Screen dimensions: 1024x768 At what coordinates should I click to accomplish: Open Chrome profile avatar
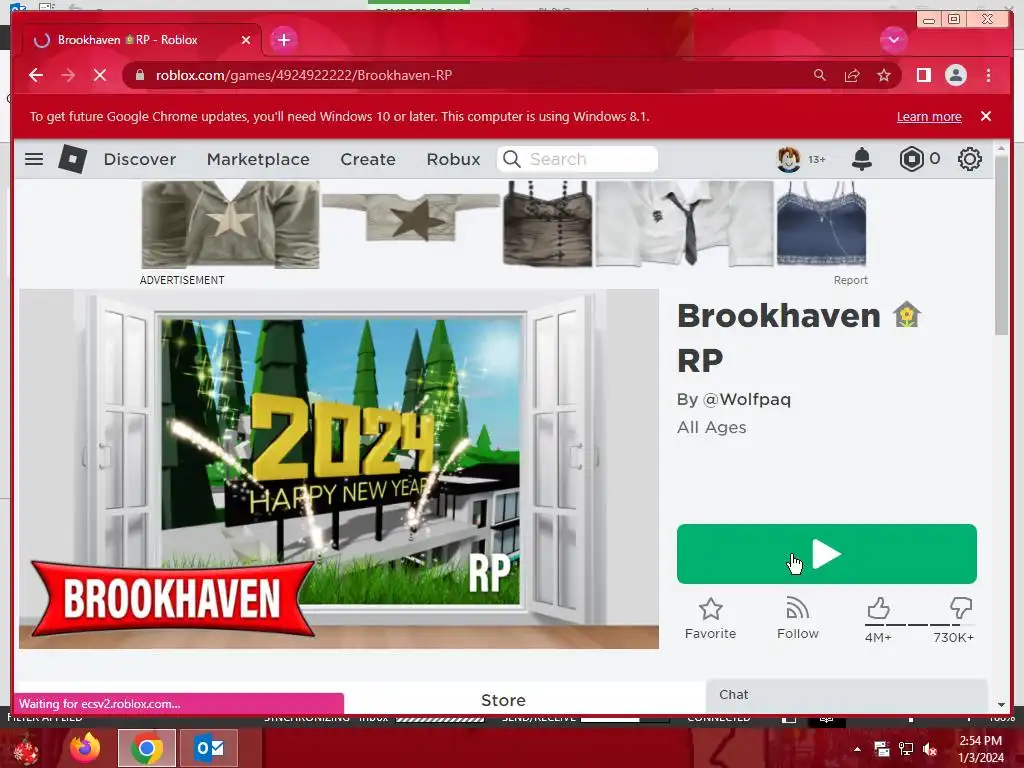955,75
